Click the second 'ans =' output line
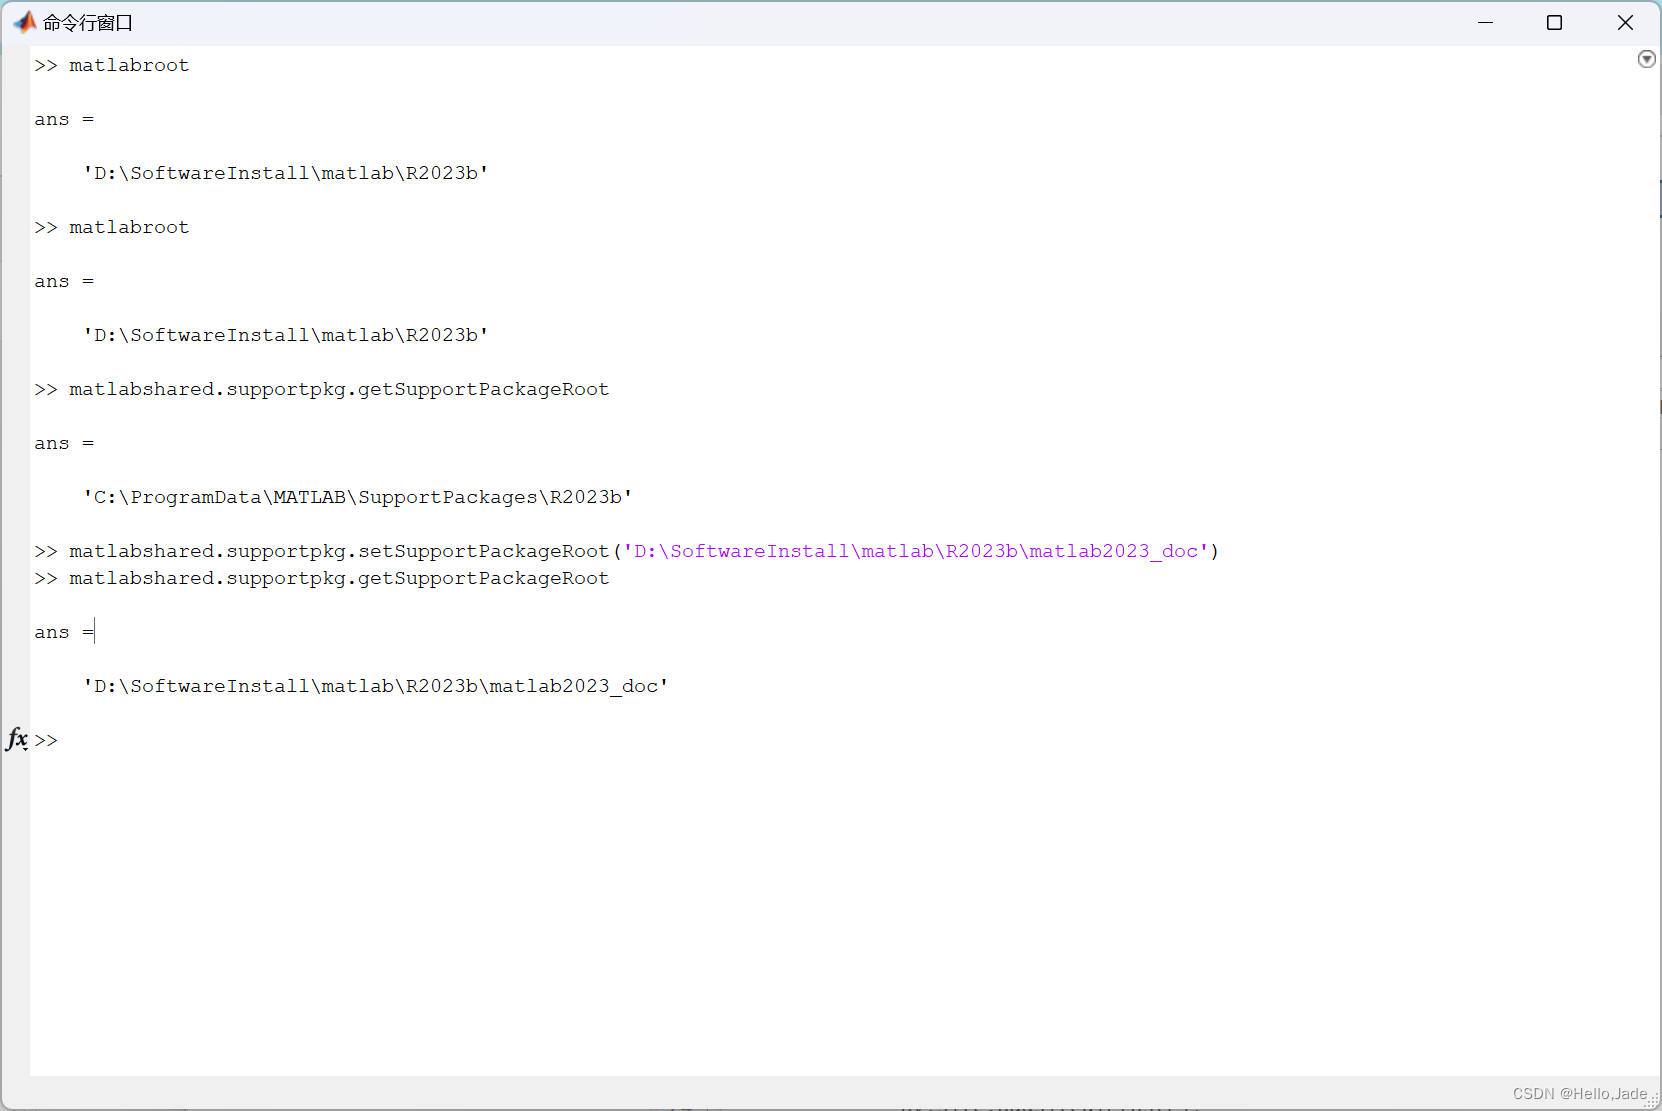This screenshot has height=1111, width=1662. [64, 281]
